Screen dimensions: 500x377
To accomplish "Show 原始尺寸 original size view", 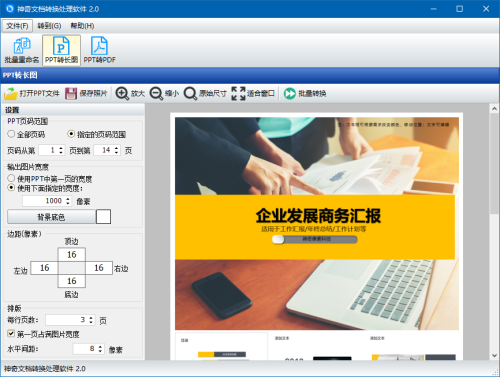I will [205, 94].
